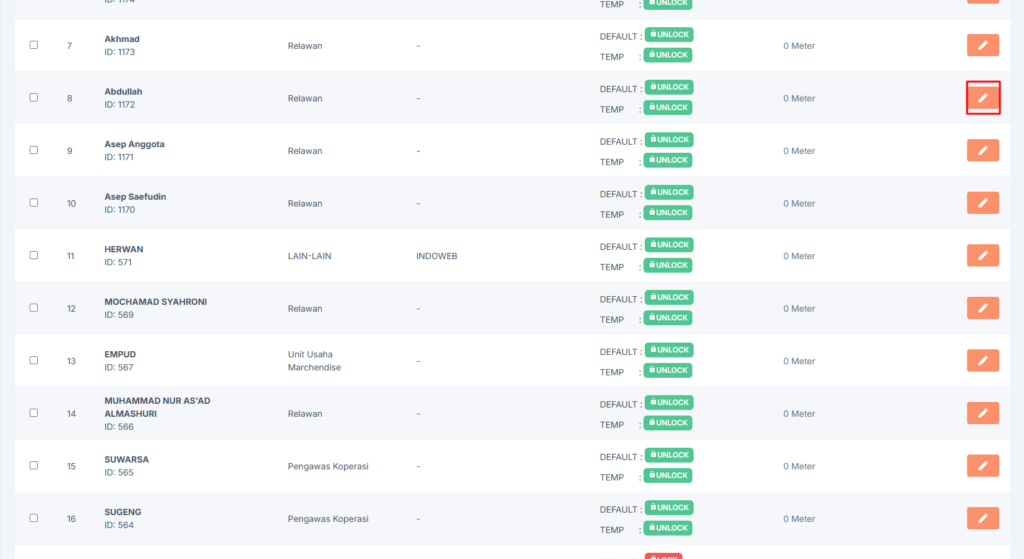This screenshot has width=1024, height=559.
Task: Click the edit pencil for SUWARSA
Action: click(x=982, y=465)
